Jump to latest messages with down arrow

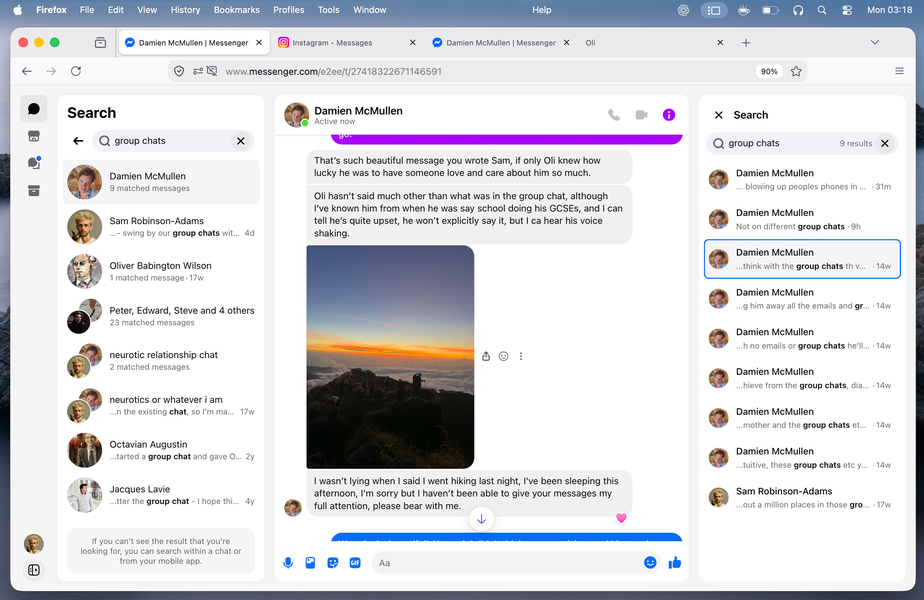pos(481,519)
